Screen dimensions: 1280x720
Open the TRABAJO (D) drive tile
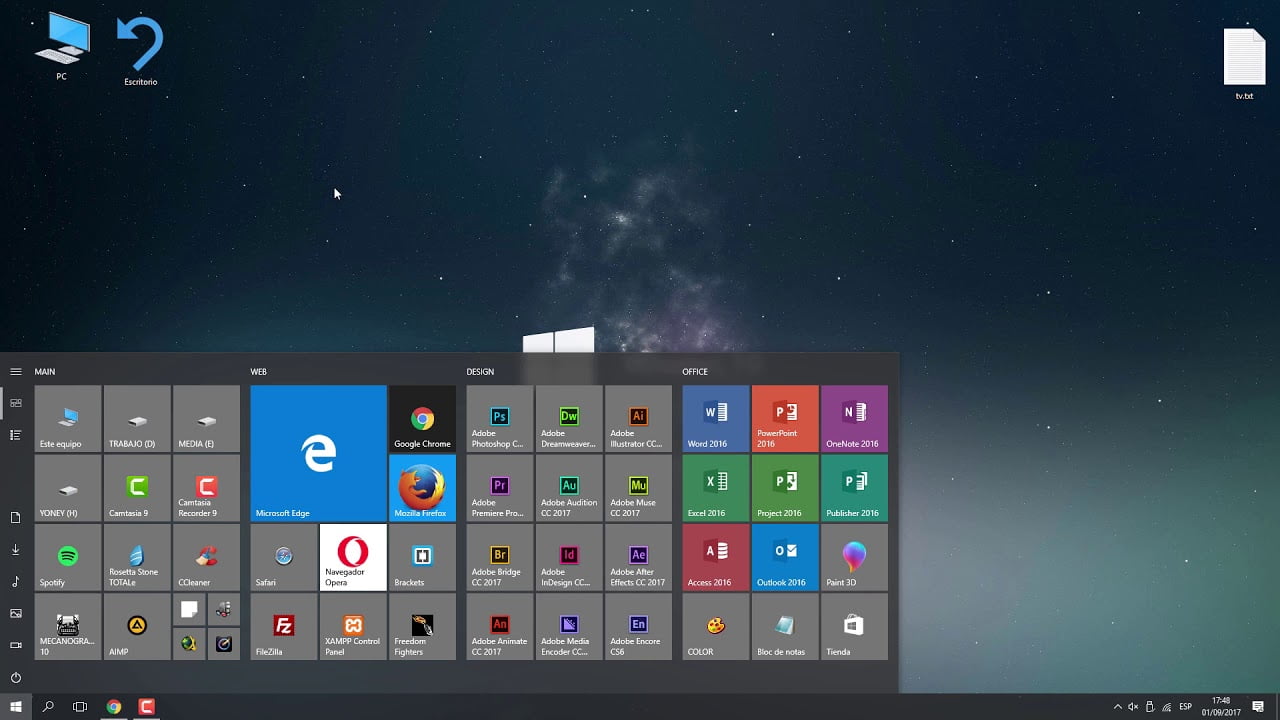coord(137,418)
